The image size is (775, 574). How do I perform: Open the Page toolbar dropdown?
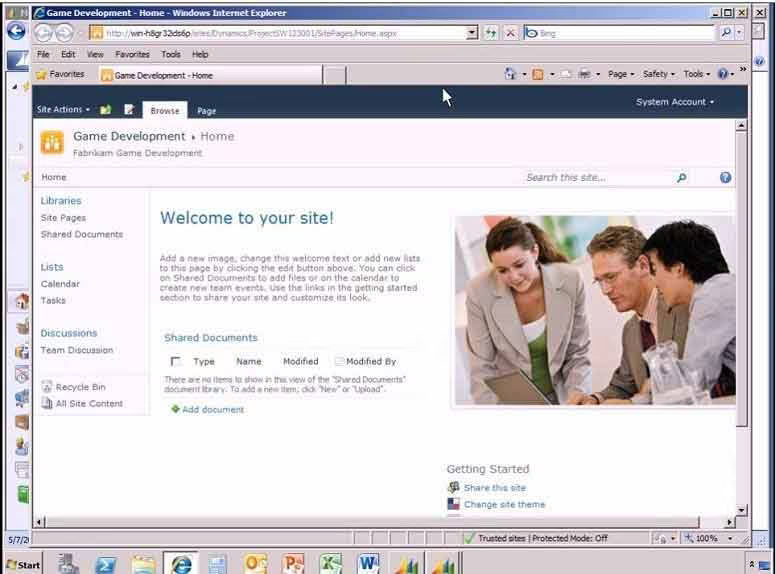621,74
